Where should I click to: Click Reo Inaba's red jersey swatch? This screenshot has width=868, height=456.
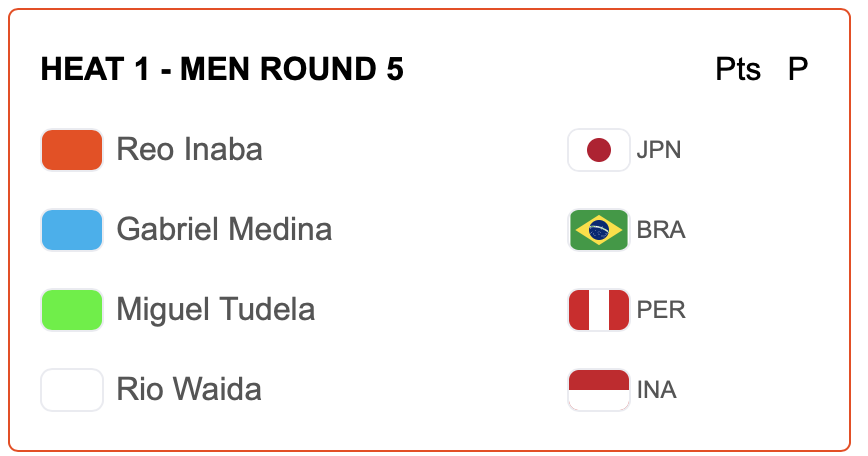(x=72, y=150)
